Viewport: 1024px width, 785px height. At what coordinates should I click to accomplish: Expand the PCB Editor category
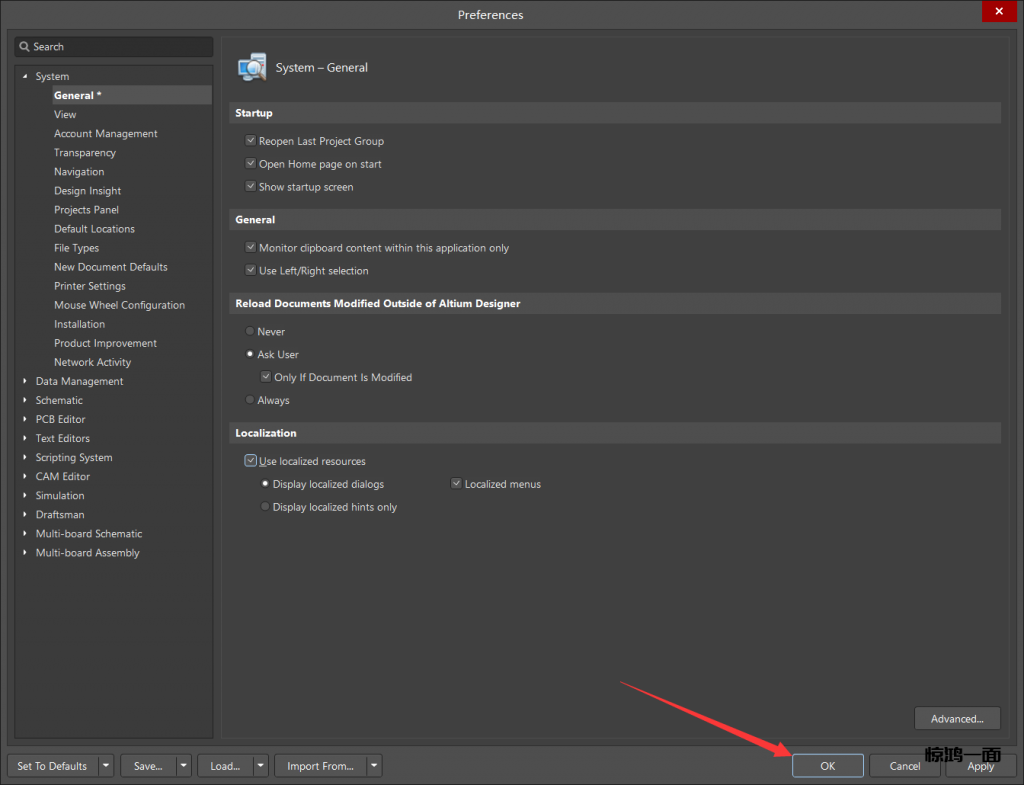(x=25, y=419)
